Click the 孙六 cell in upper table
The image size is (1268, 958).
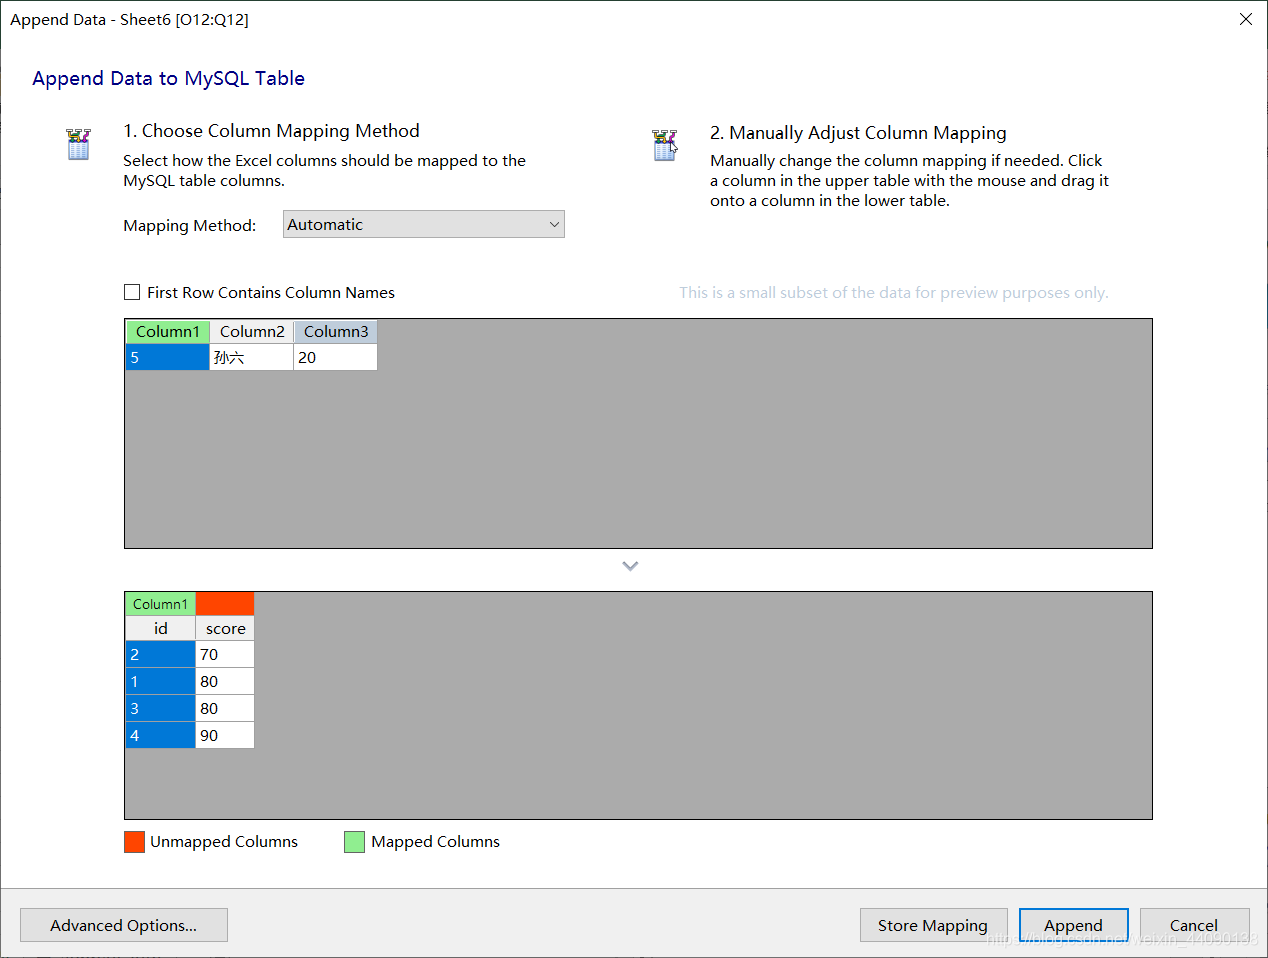252,357
